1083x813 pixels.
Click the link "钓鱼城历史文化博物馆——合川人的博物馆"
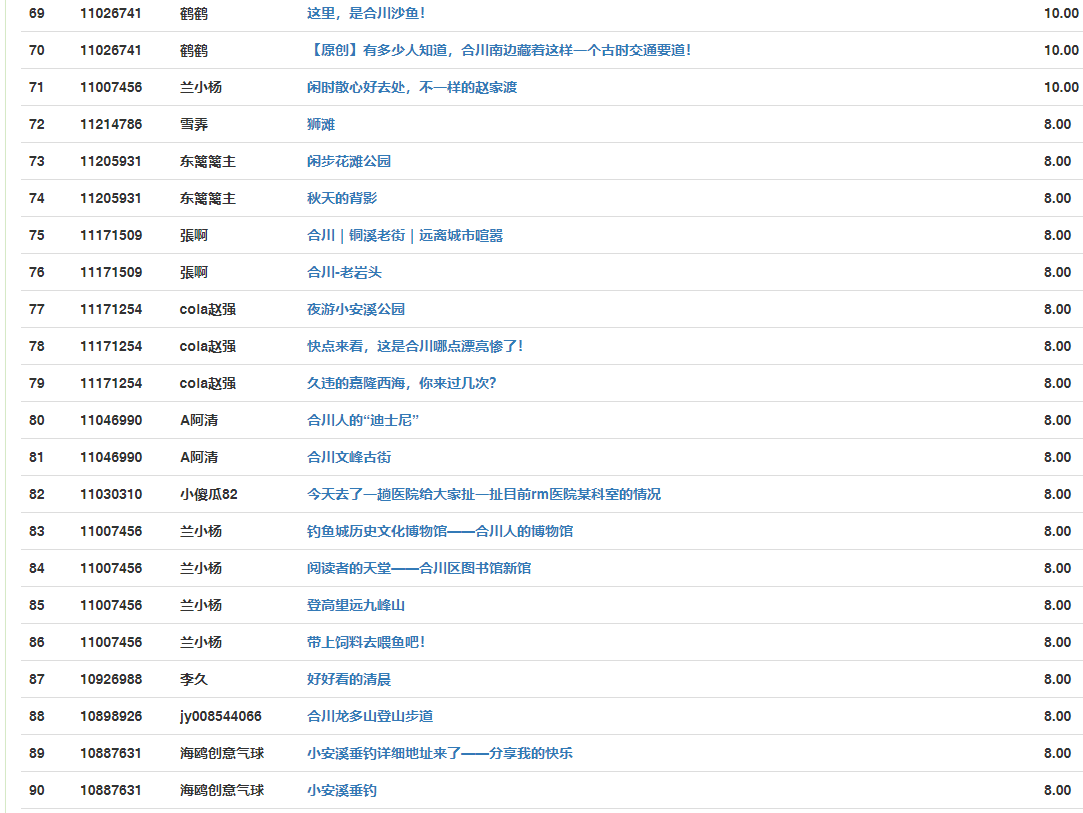point(439,532)
